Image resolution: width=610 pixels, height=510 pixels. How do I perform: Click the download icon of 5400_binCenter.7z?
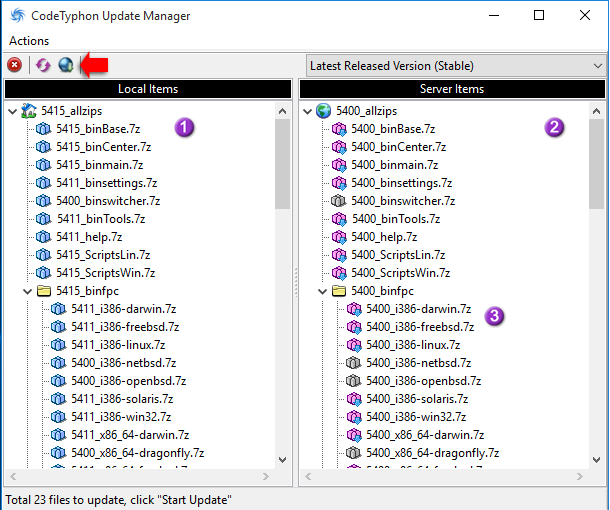(x=339, y=147)
